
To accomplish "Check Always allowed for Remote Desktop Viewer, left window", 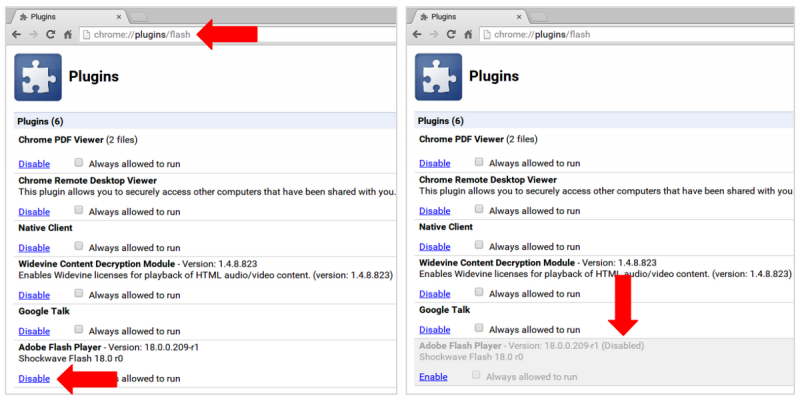I will point(79,210).
